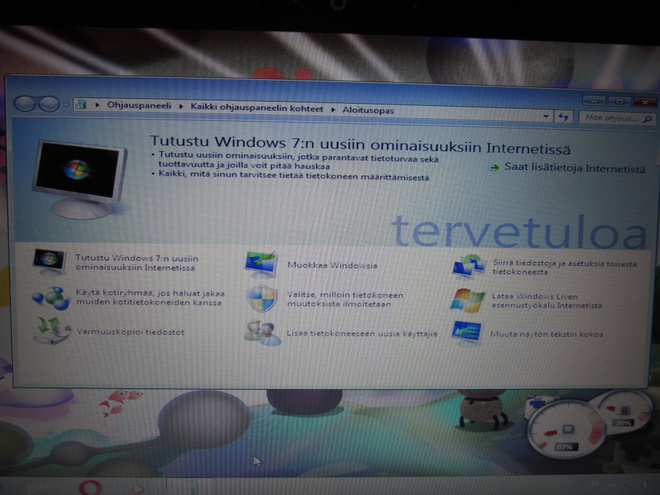The height and width of the screenshot is (495, 660).
Task: Select the Muokkaa Windowsia icon
Action: click(x=261, y=265)
